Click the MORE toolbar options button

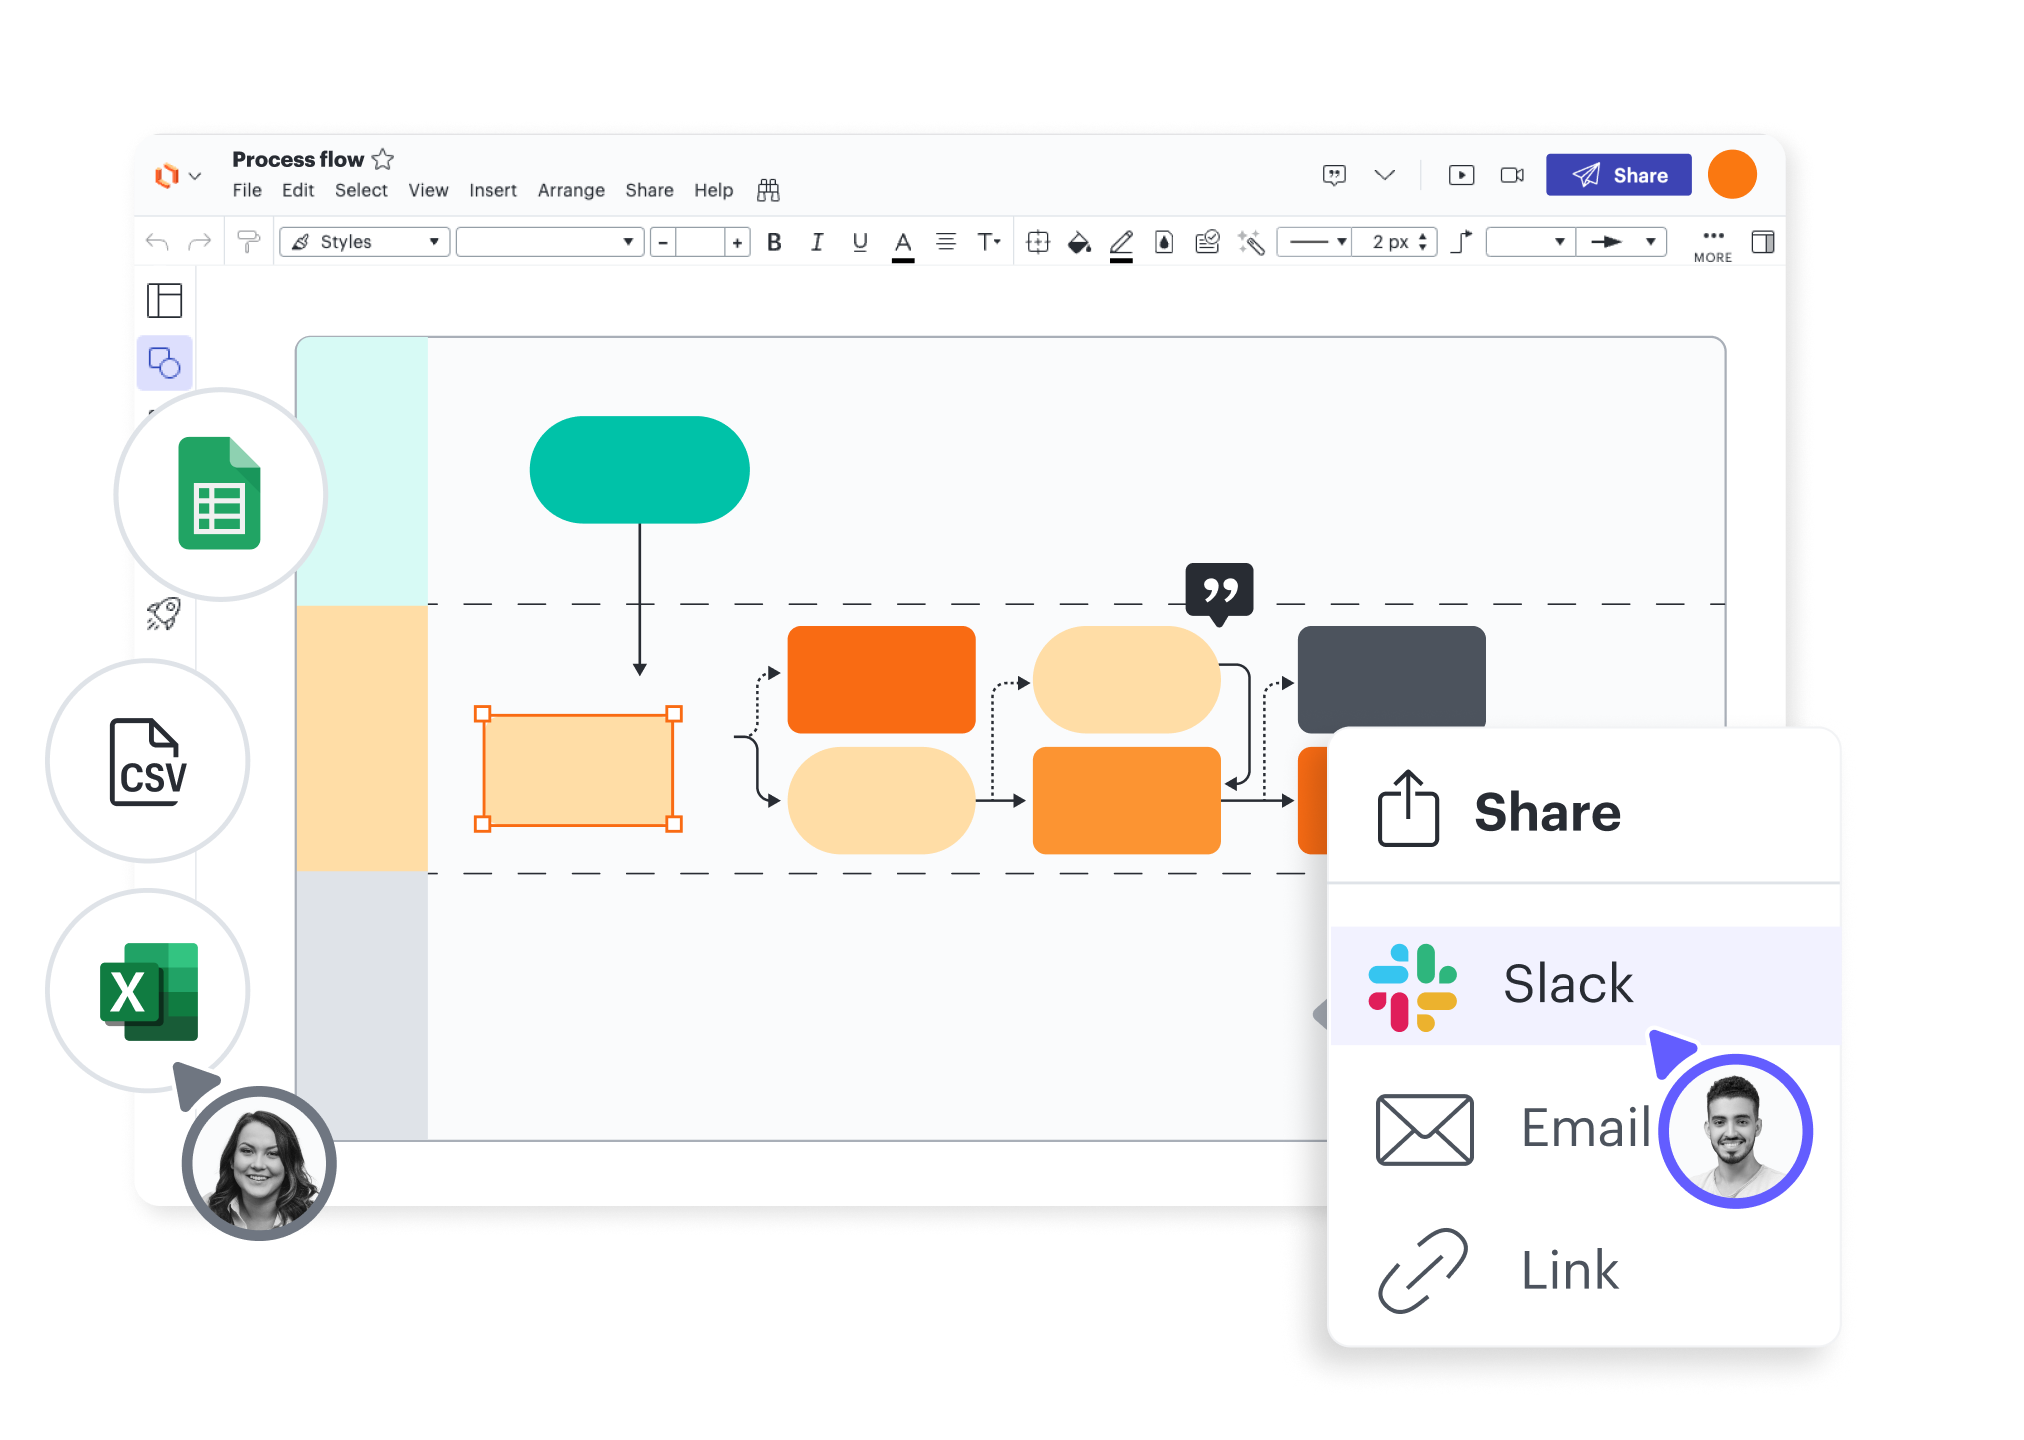point(1712,244)
